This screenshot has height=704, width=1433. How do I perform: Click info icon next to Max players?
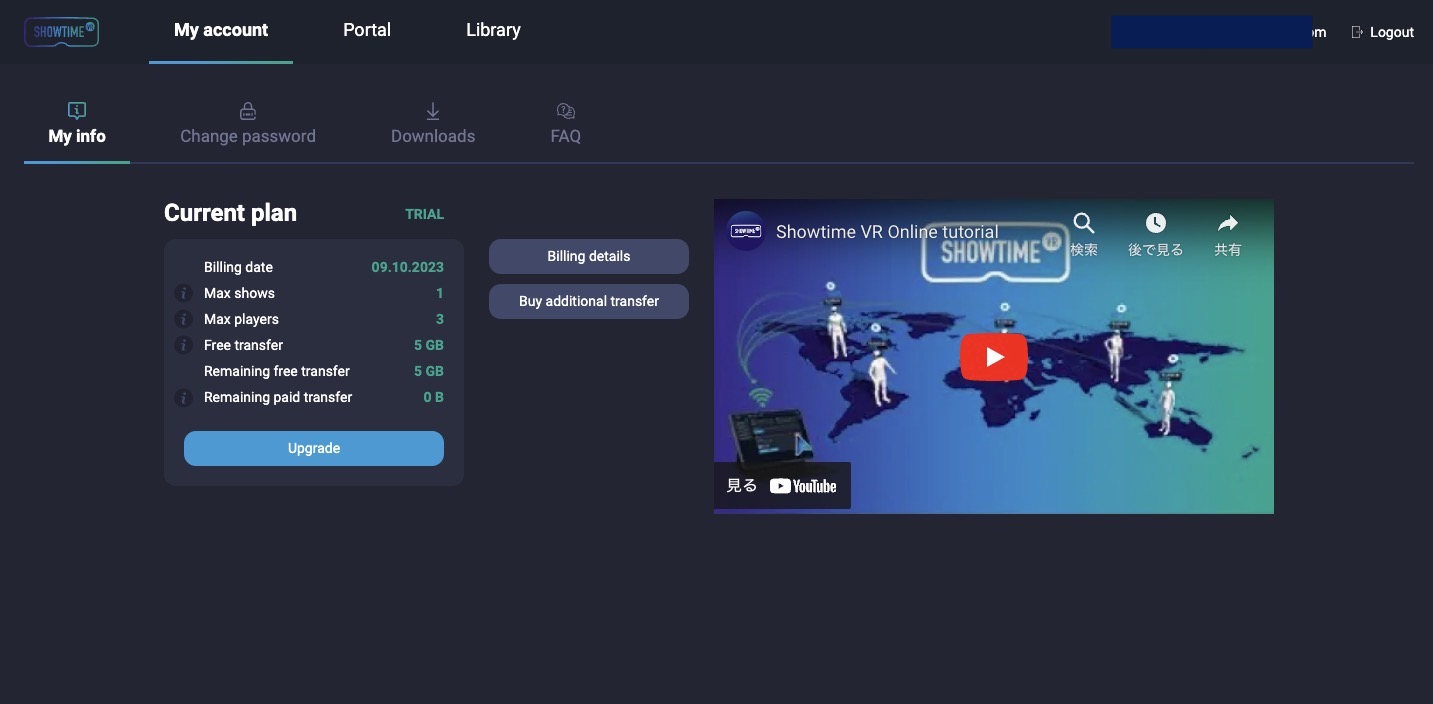click(x=183, y=319)
